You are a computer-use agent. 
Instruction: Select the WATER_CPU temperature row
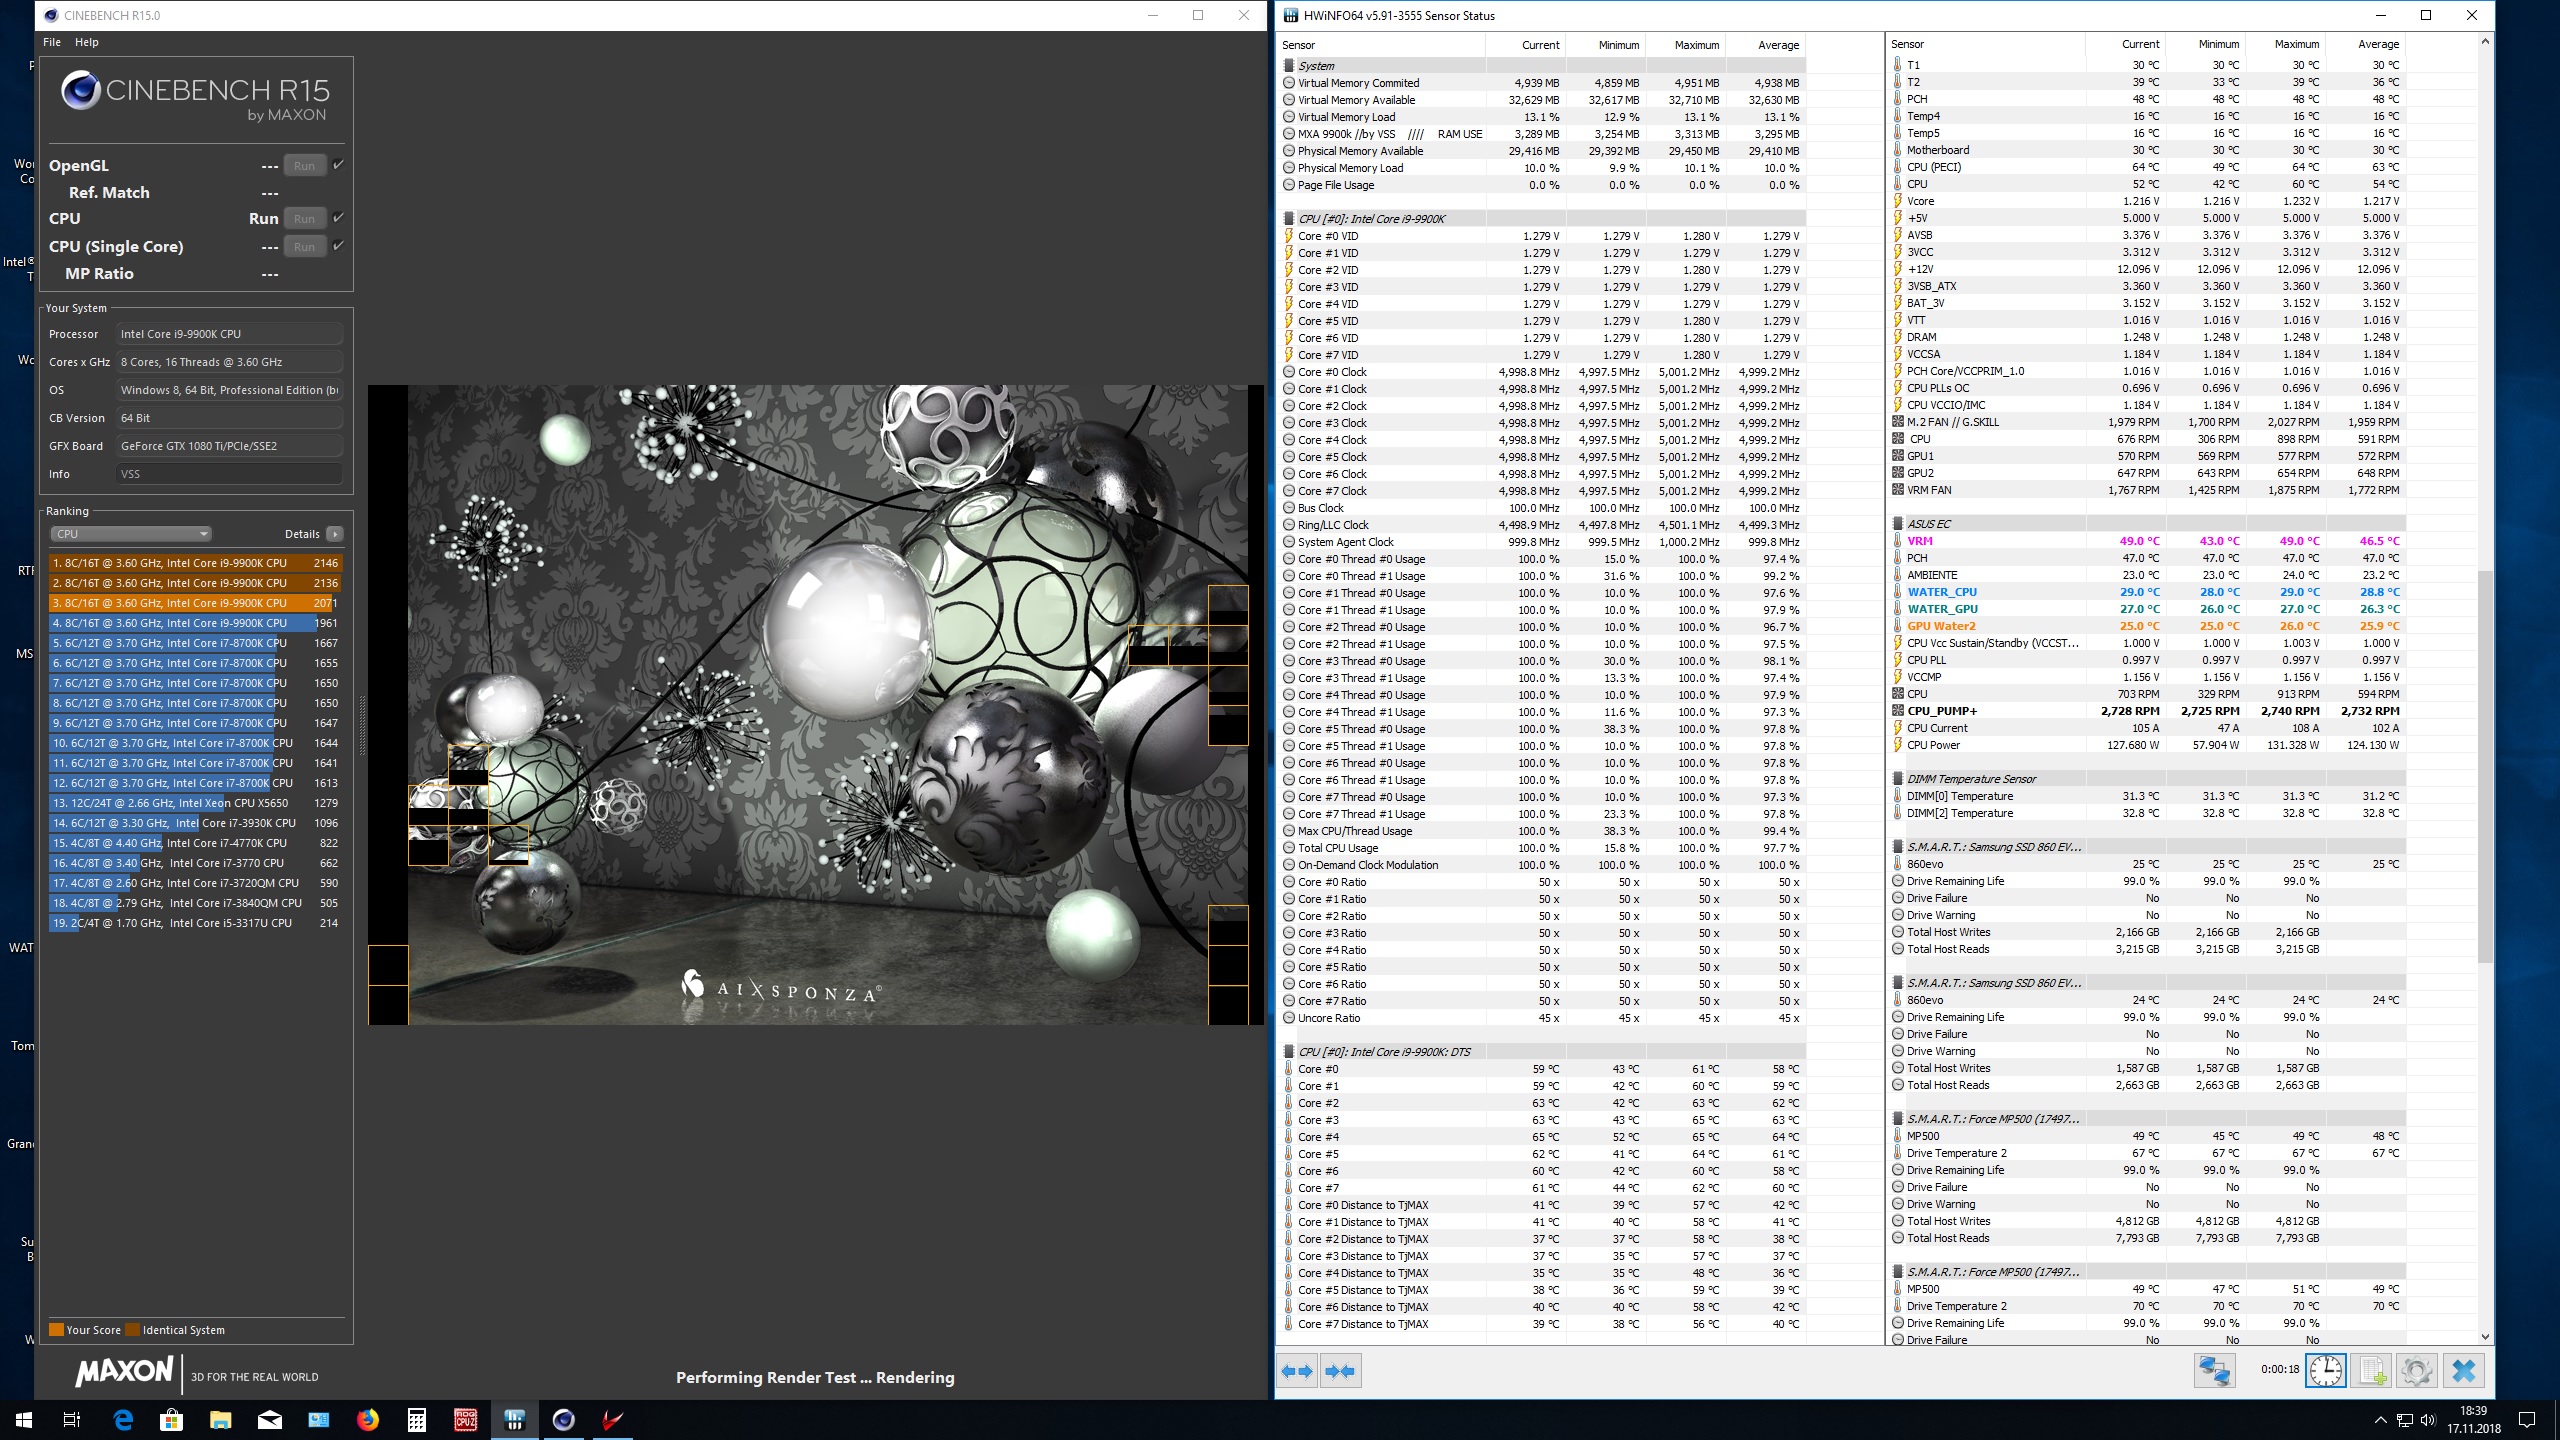(2146, 592)
